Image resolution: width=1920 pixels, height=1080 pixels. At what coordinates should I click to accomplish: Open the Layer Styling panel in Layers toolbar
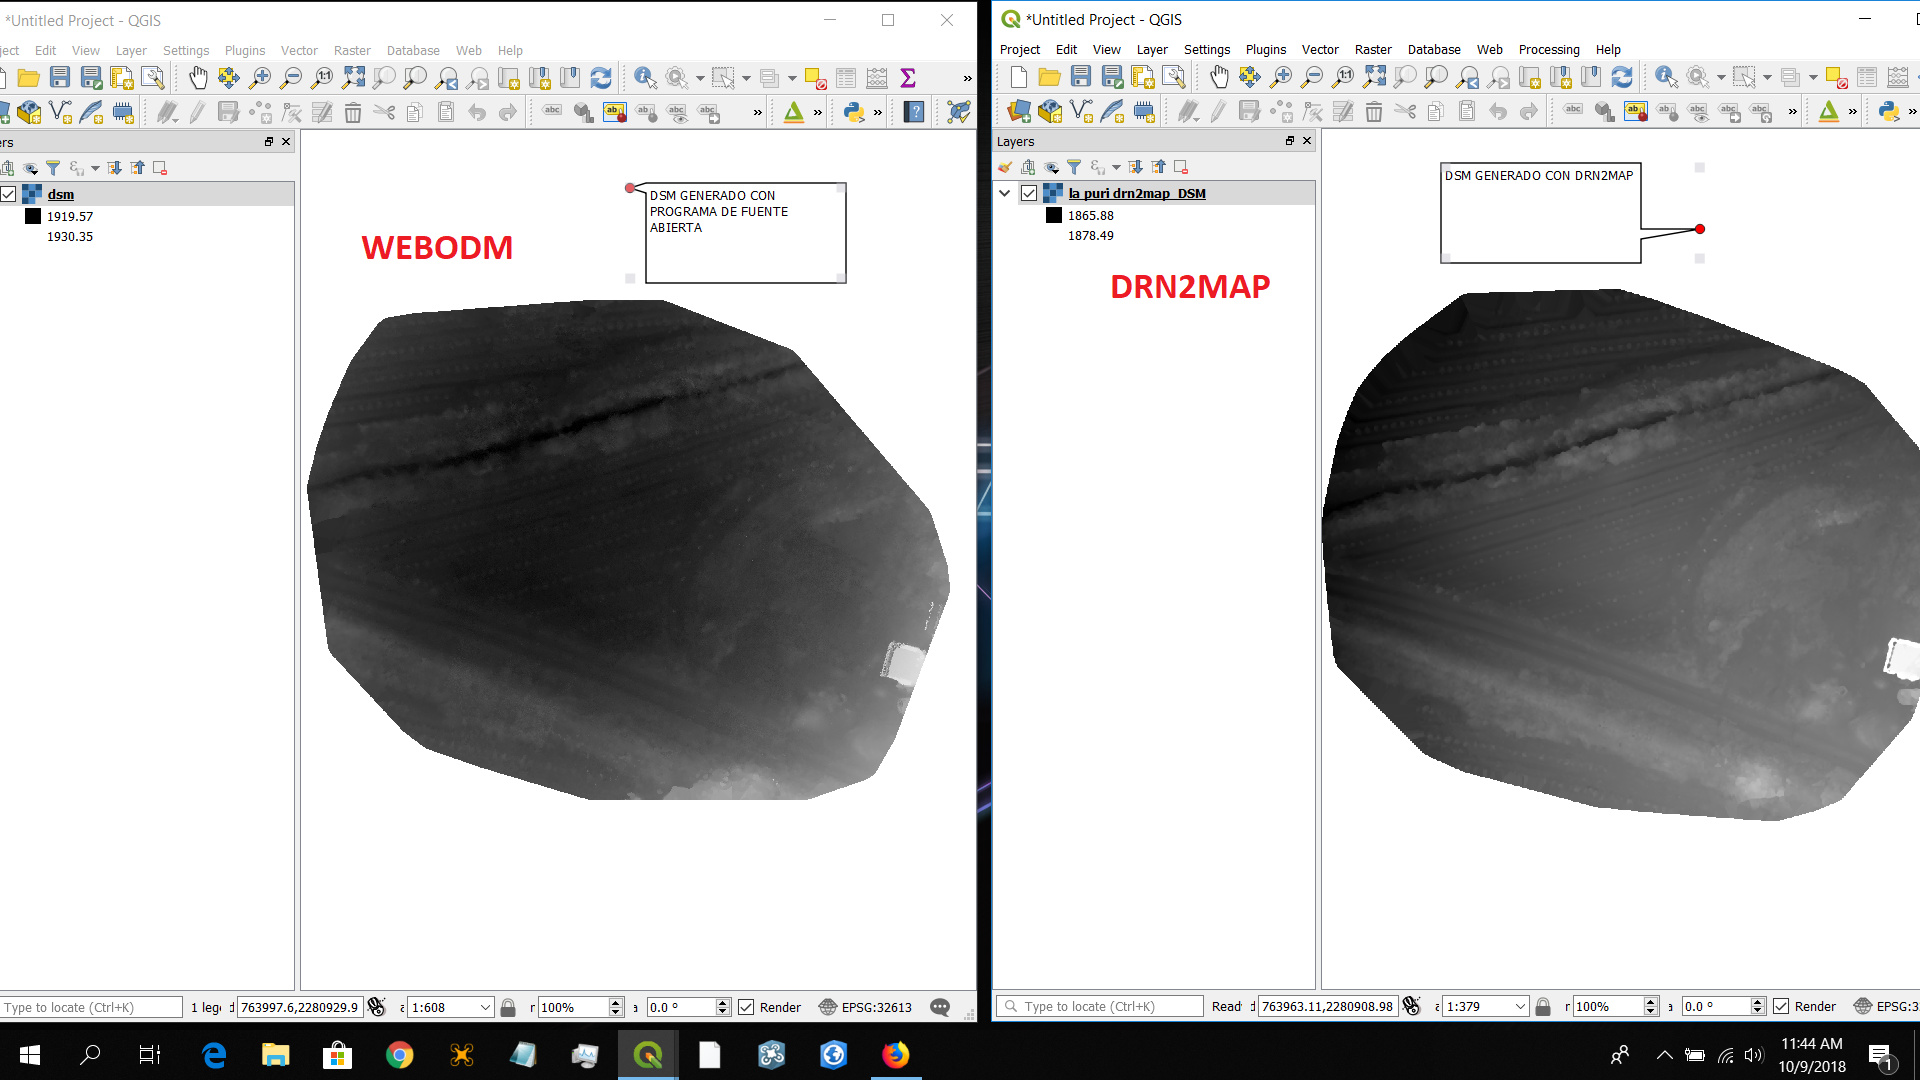click(1005, 167)
